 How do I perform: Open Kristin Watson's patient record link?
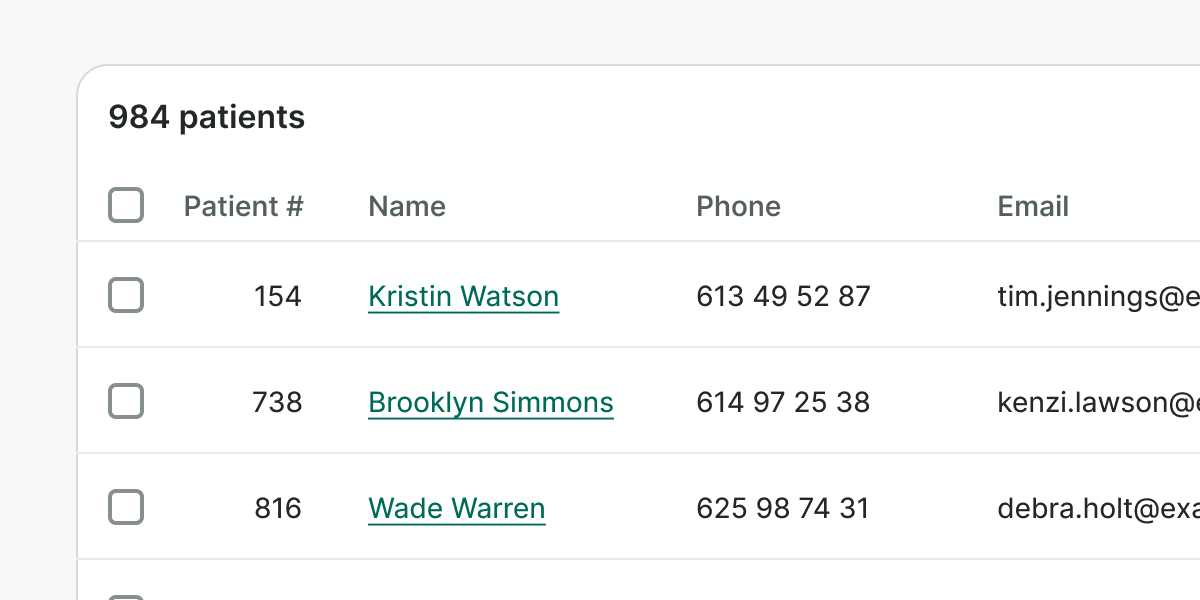[x=463, y=296]
